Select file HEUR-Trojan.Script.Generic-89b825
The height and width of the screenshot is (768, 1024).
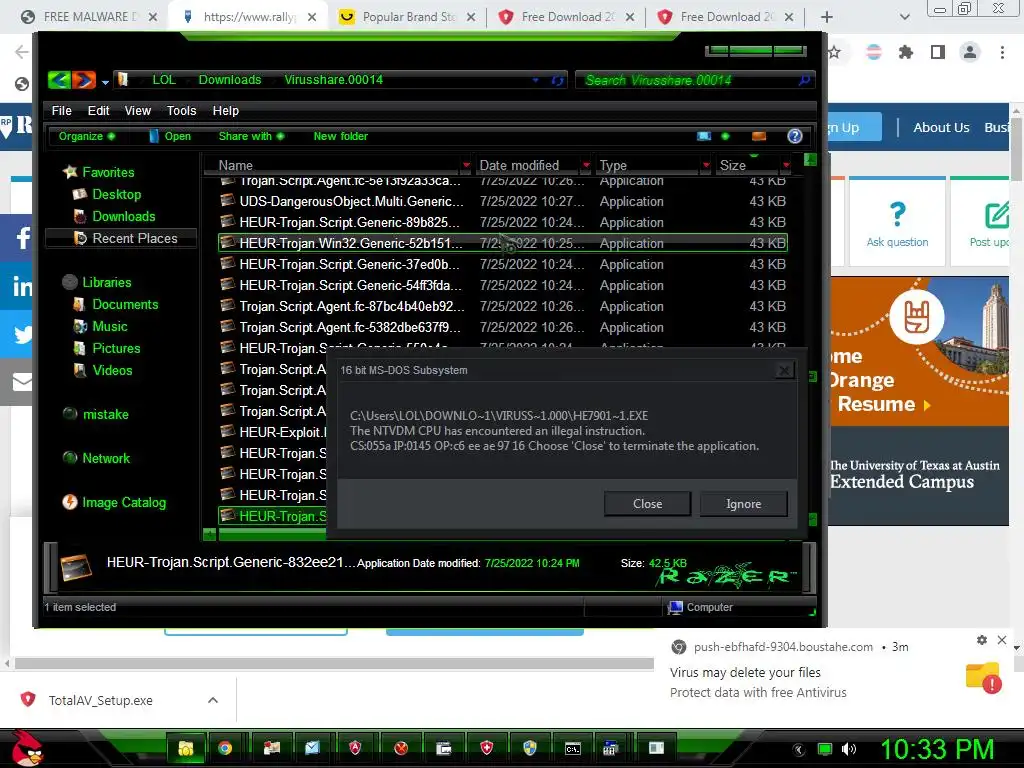[503, 222]
